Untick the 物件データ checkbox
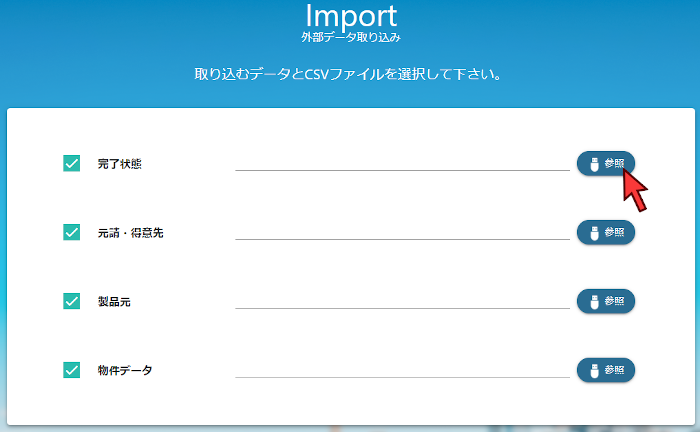Screen dimensions: 700x432 point(72,370)
